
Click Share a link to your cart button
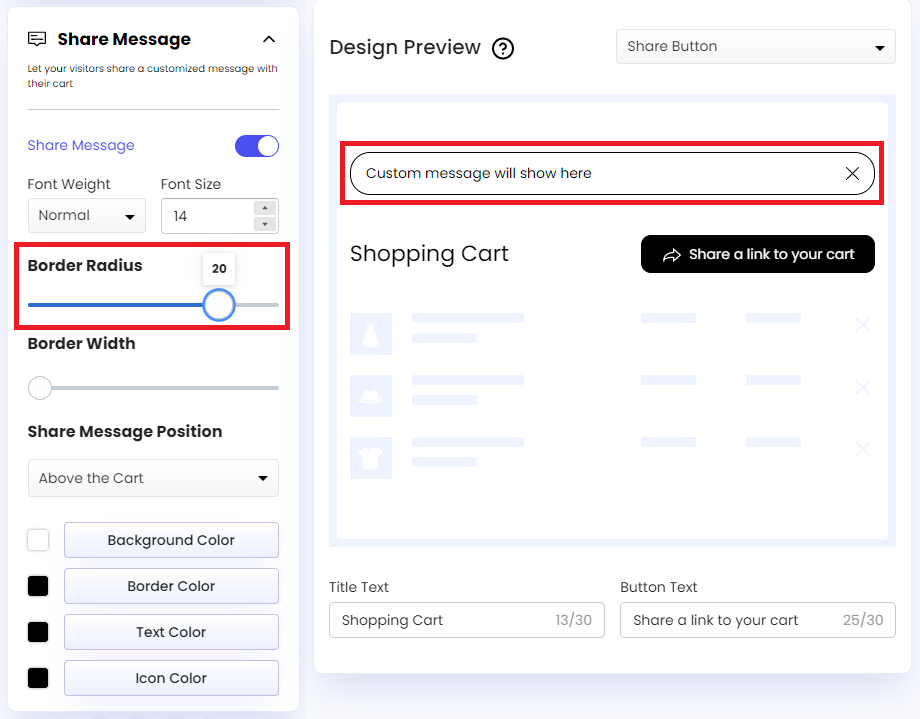coord(757,254)
